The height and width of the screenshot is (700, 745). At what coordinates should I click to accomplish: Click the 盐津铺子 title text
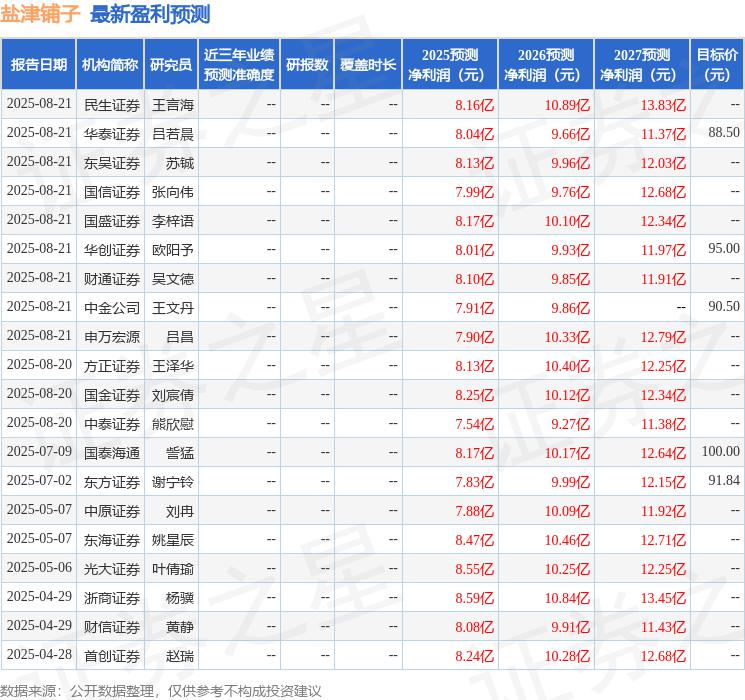(40, 14)
